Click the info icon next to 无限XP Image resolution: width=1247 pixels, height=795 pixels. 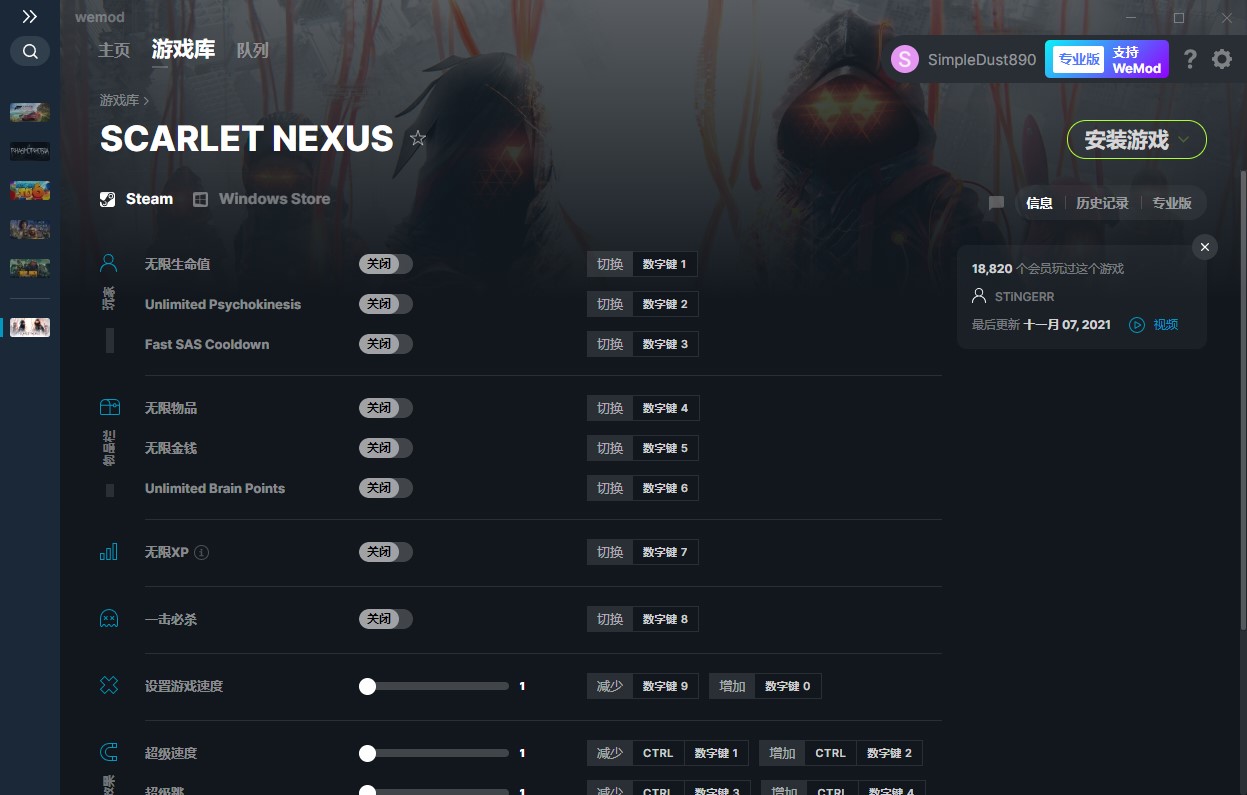coord(202,552)
